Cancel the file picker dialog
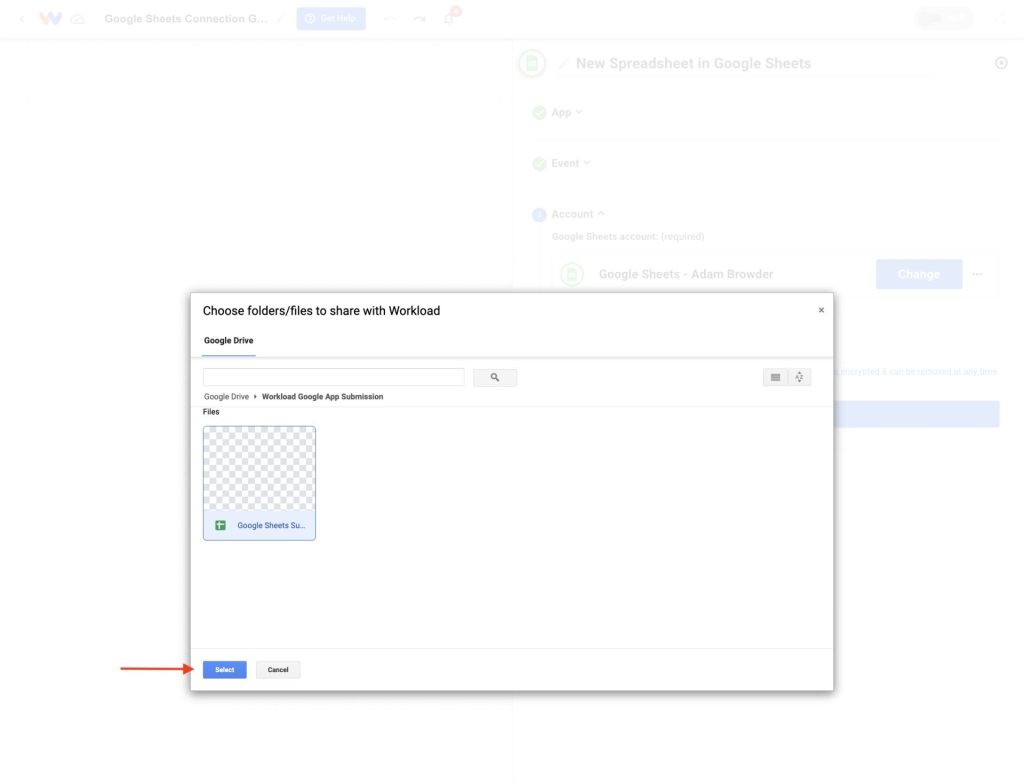 point(278,670)
